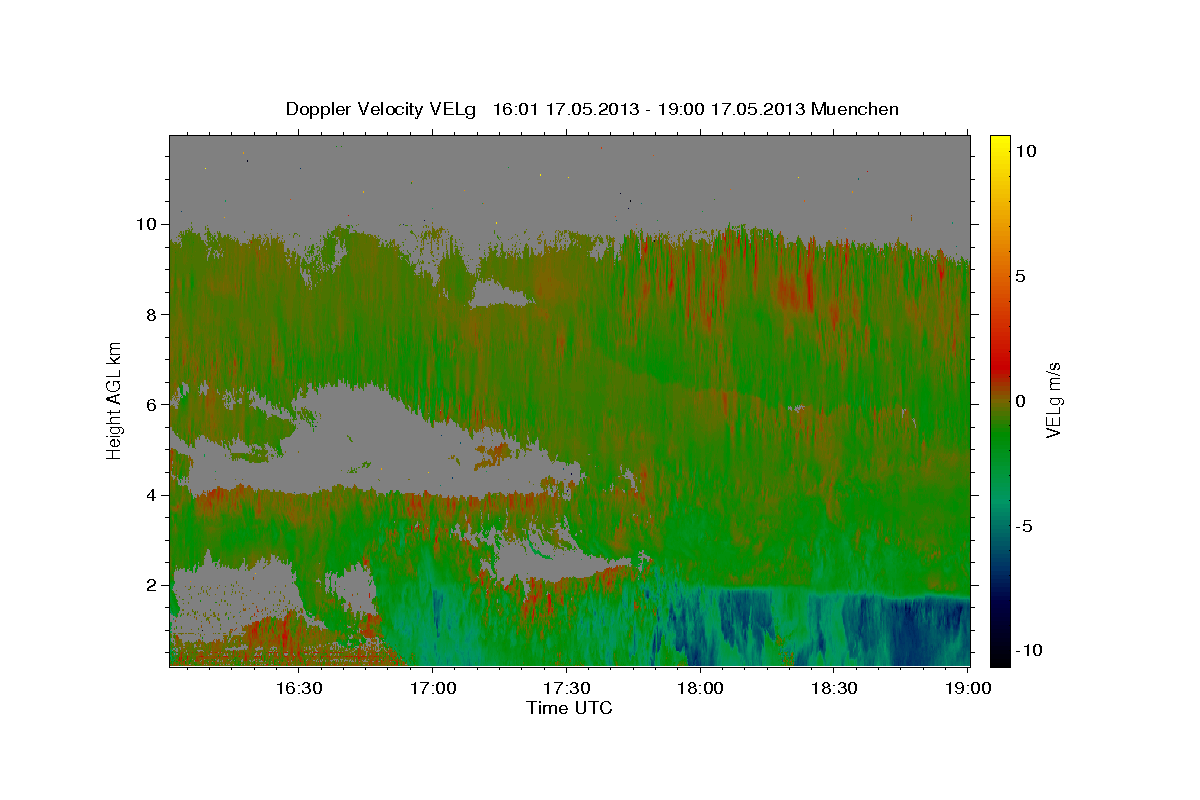Click the 18:00 time tick label
The image size is (1200, 800).
[700, 688]
